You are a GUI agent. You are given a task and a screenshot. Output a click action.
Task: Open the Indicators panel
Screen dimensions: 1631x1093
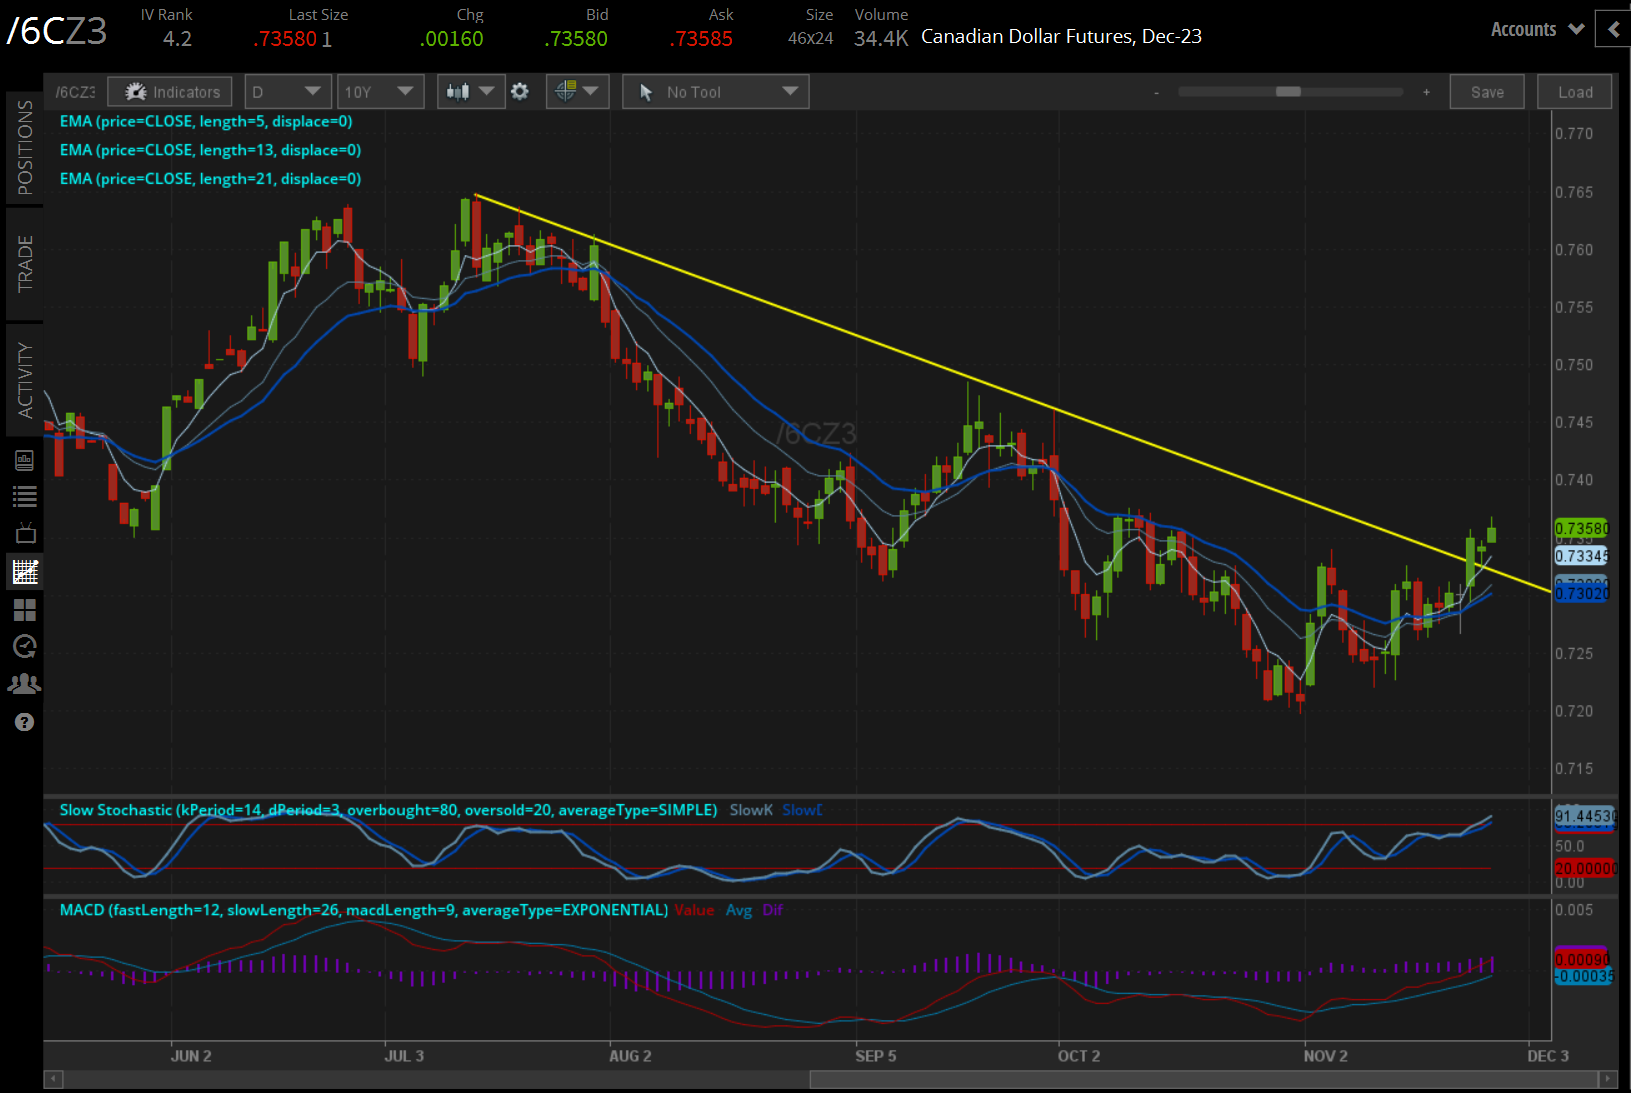[x=170, y=92]
